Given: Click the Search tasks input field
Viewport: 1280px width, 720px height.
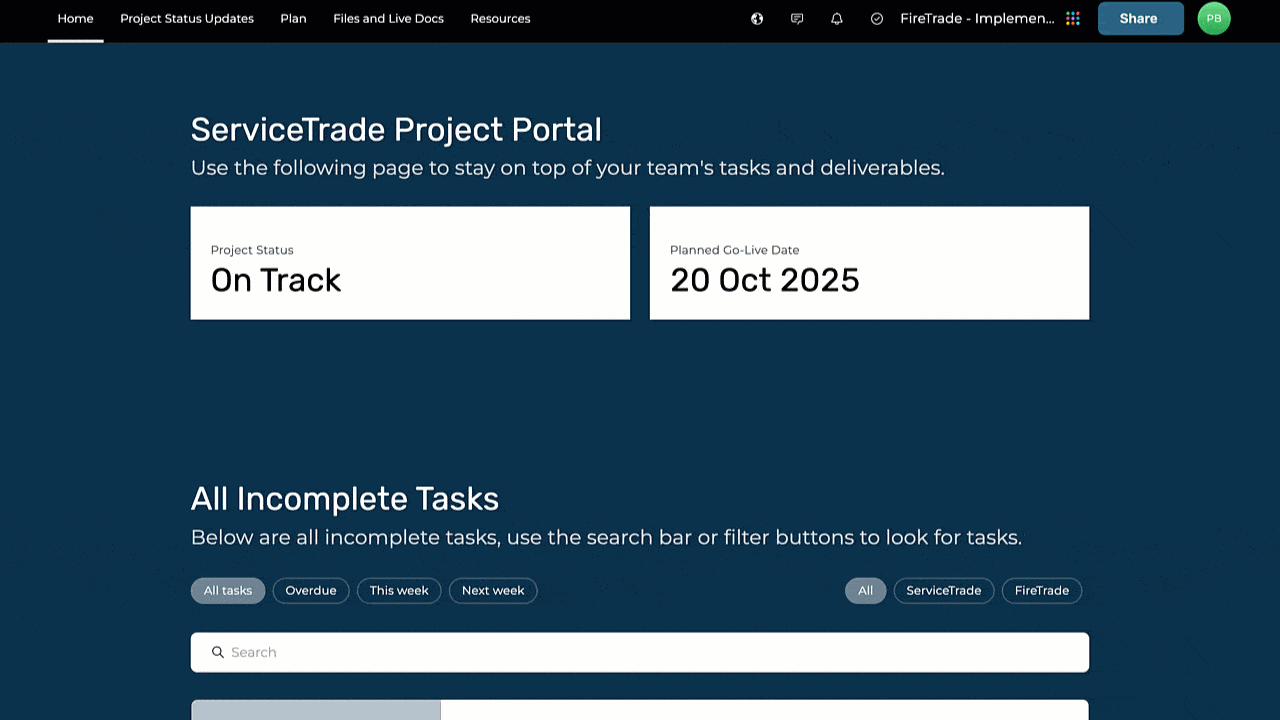Looking at the screenshot, I should point(640,652).
